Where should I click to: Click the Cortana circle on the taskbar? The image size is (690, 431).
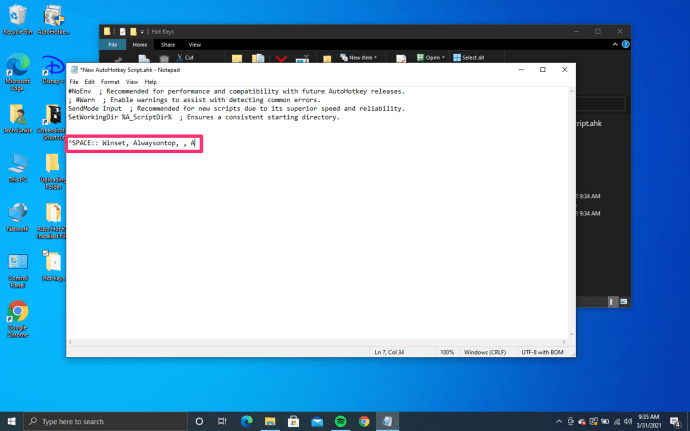[x=199, y=421]
